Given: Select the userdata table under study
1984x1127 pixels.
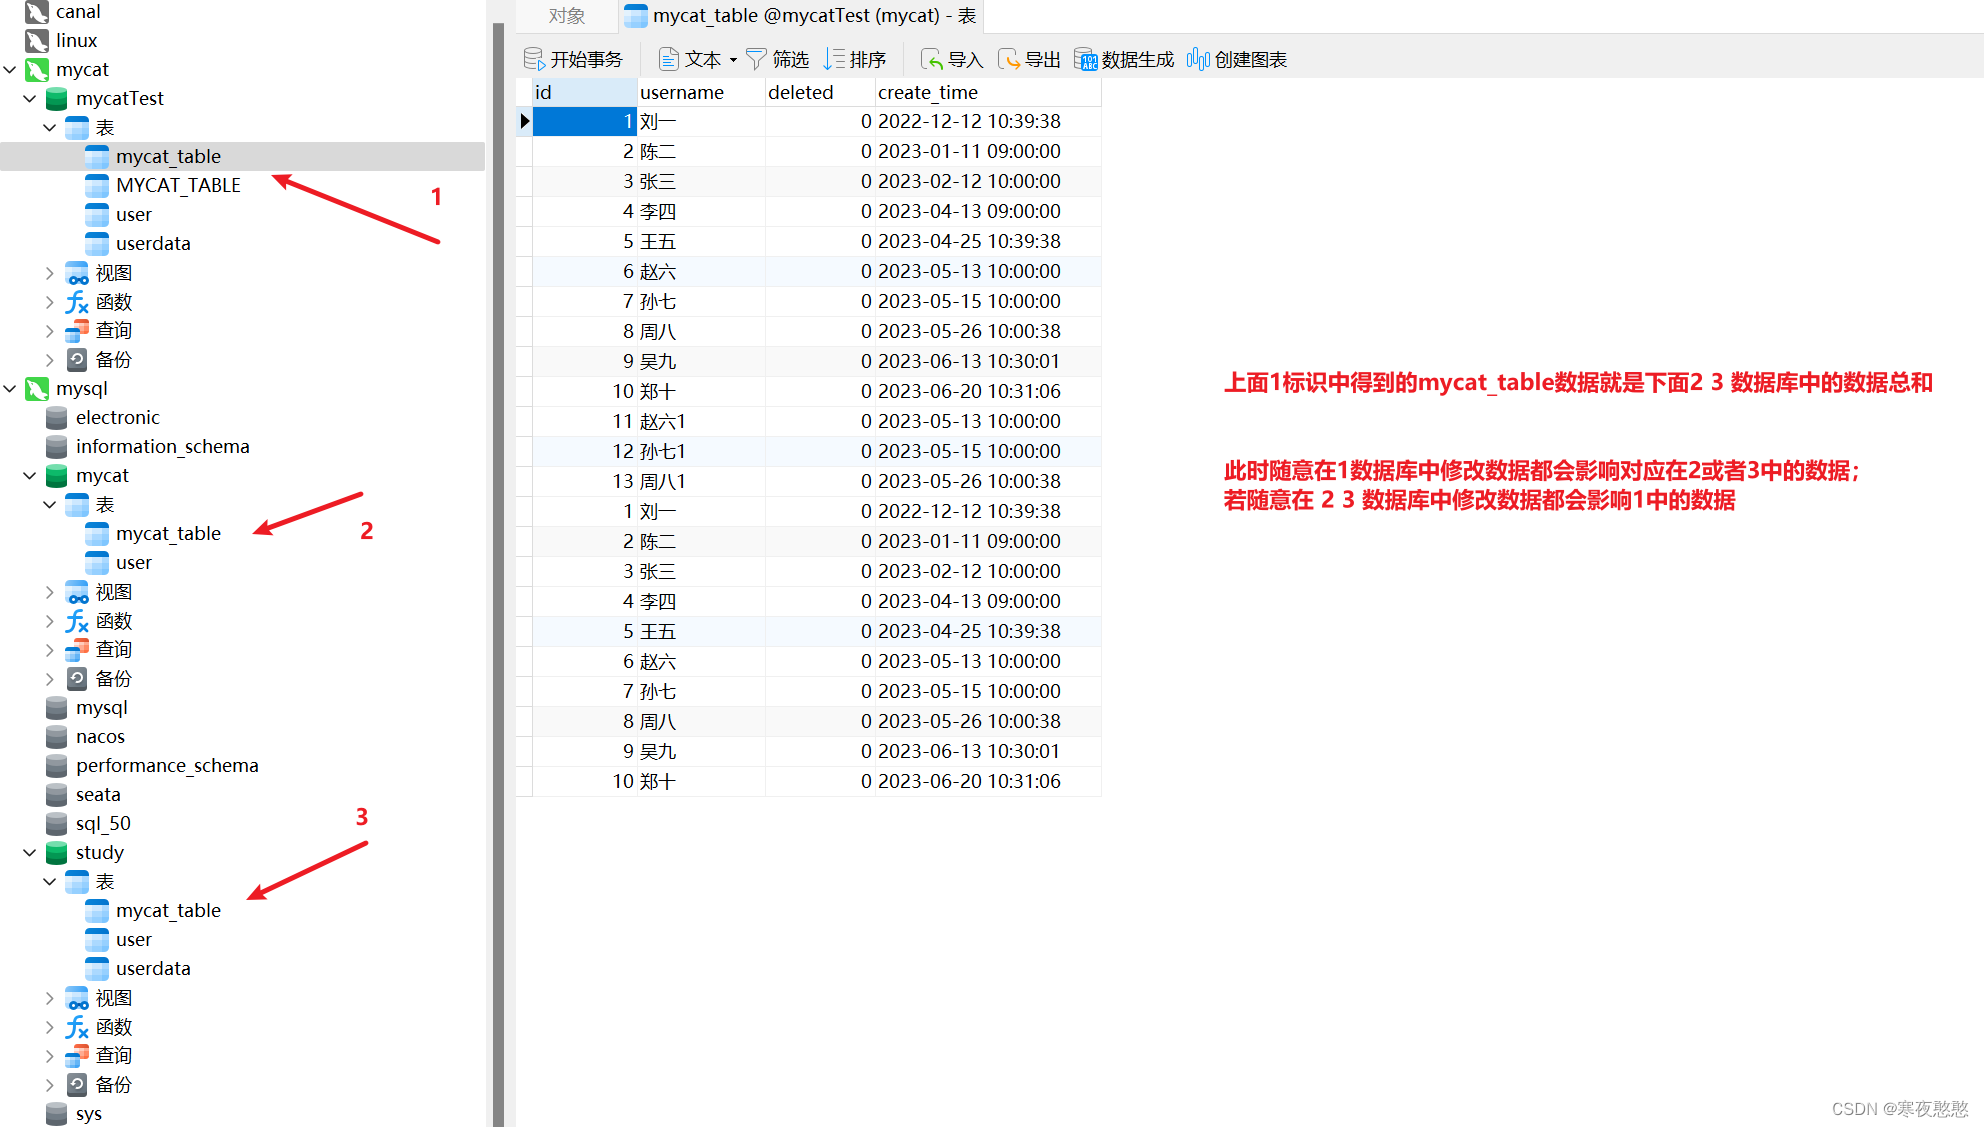Looking at the screenshot, I should pyautogui.click(x=153, y=968).
